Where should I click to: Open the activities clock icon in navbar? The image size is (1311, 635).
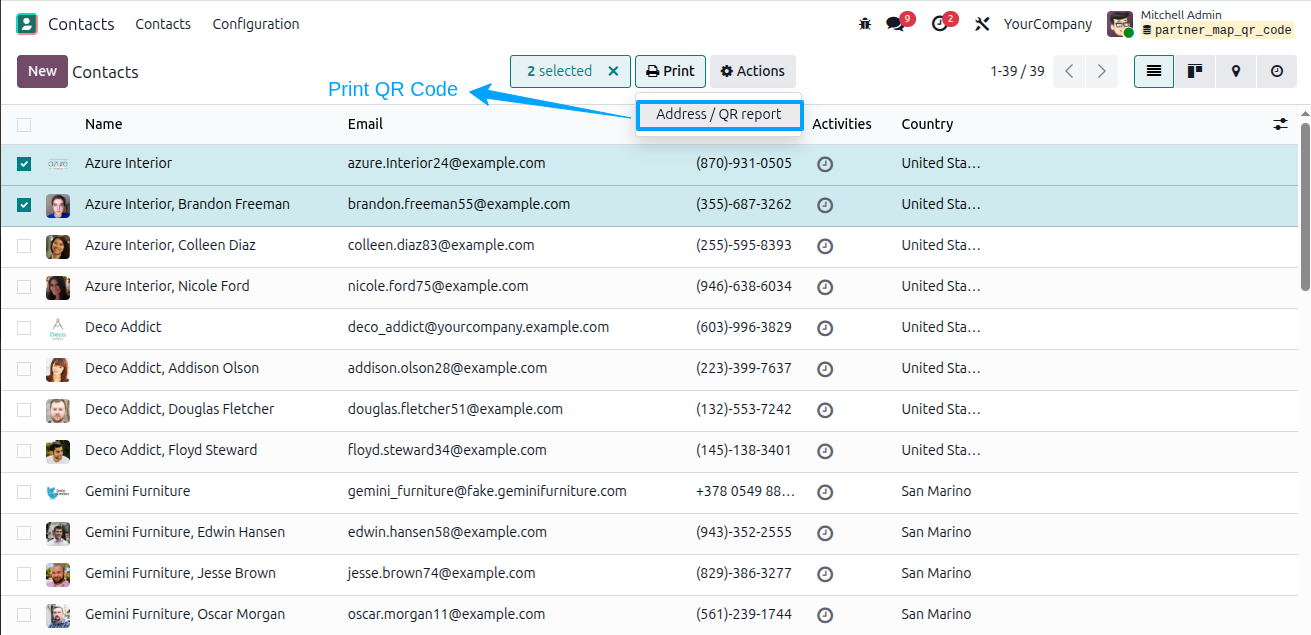(x=940, y=23)
